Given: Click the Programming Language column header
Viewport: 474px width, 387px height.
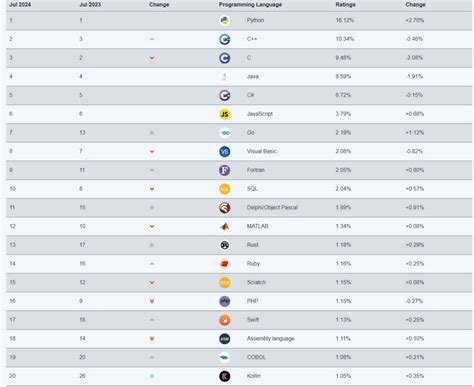Looking at the screenshot, I should 250,5.
